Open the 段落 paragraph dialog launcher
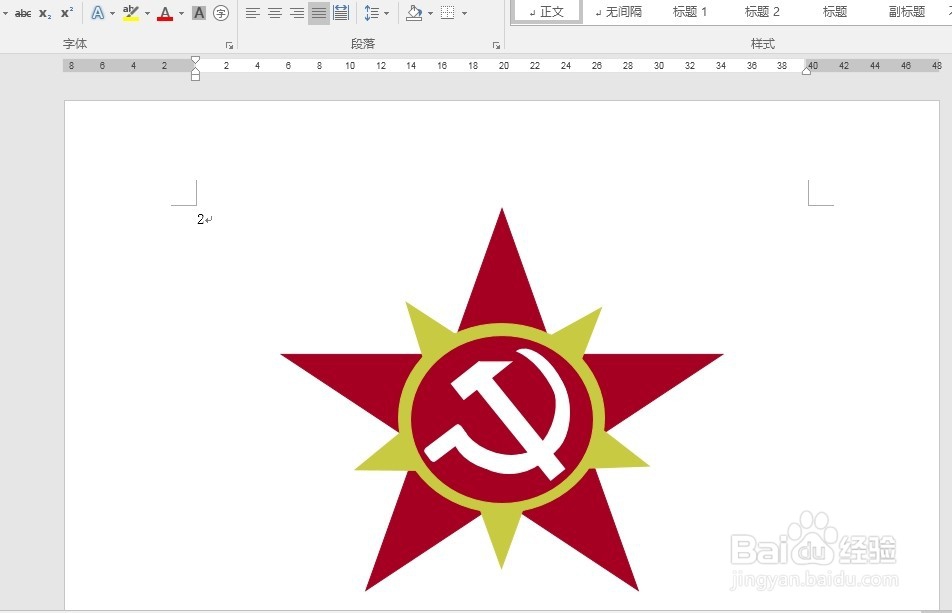 coord(496,46)
